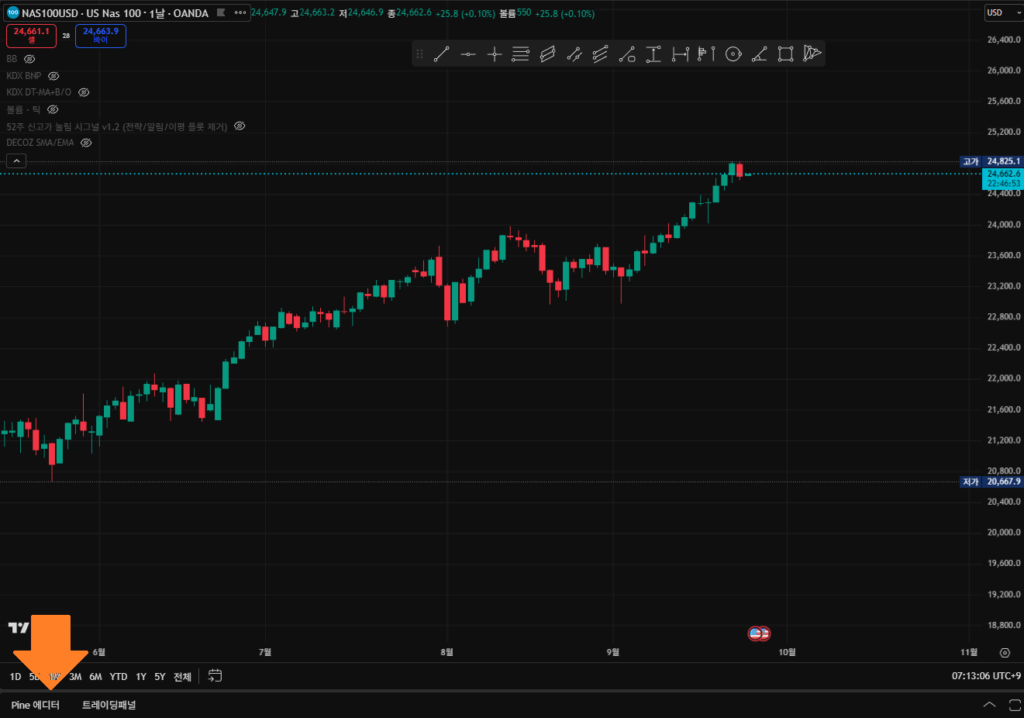Screen dimensions: 1024x718
Task: Open the go-to-date calendar icon
Action: click(x=214, y=676)
